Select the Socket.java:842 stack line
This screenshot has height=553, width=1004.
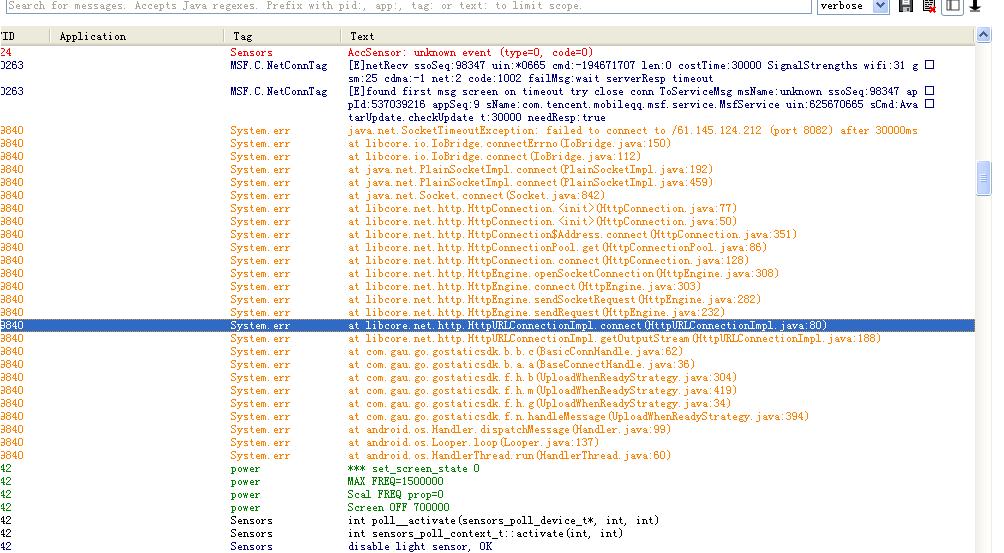click(x=487, y=195)
